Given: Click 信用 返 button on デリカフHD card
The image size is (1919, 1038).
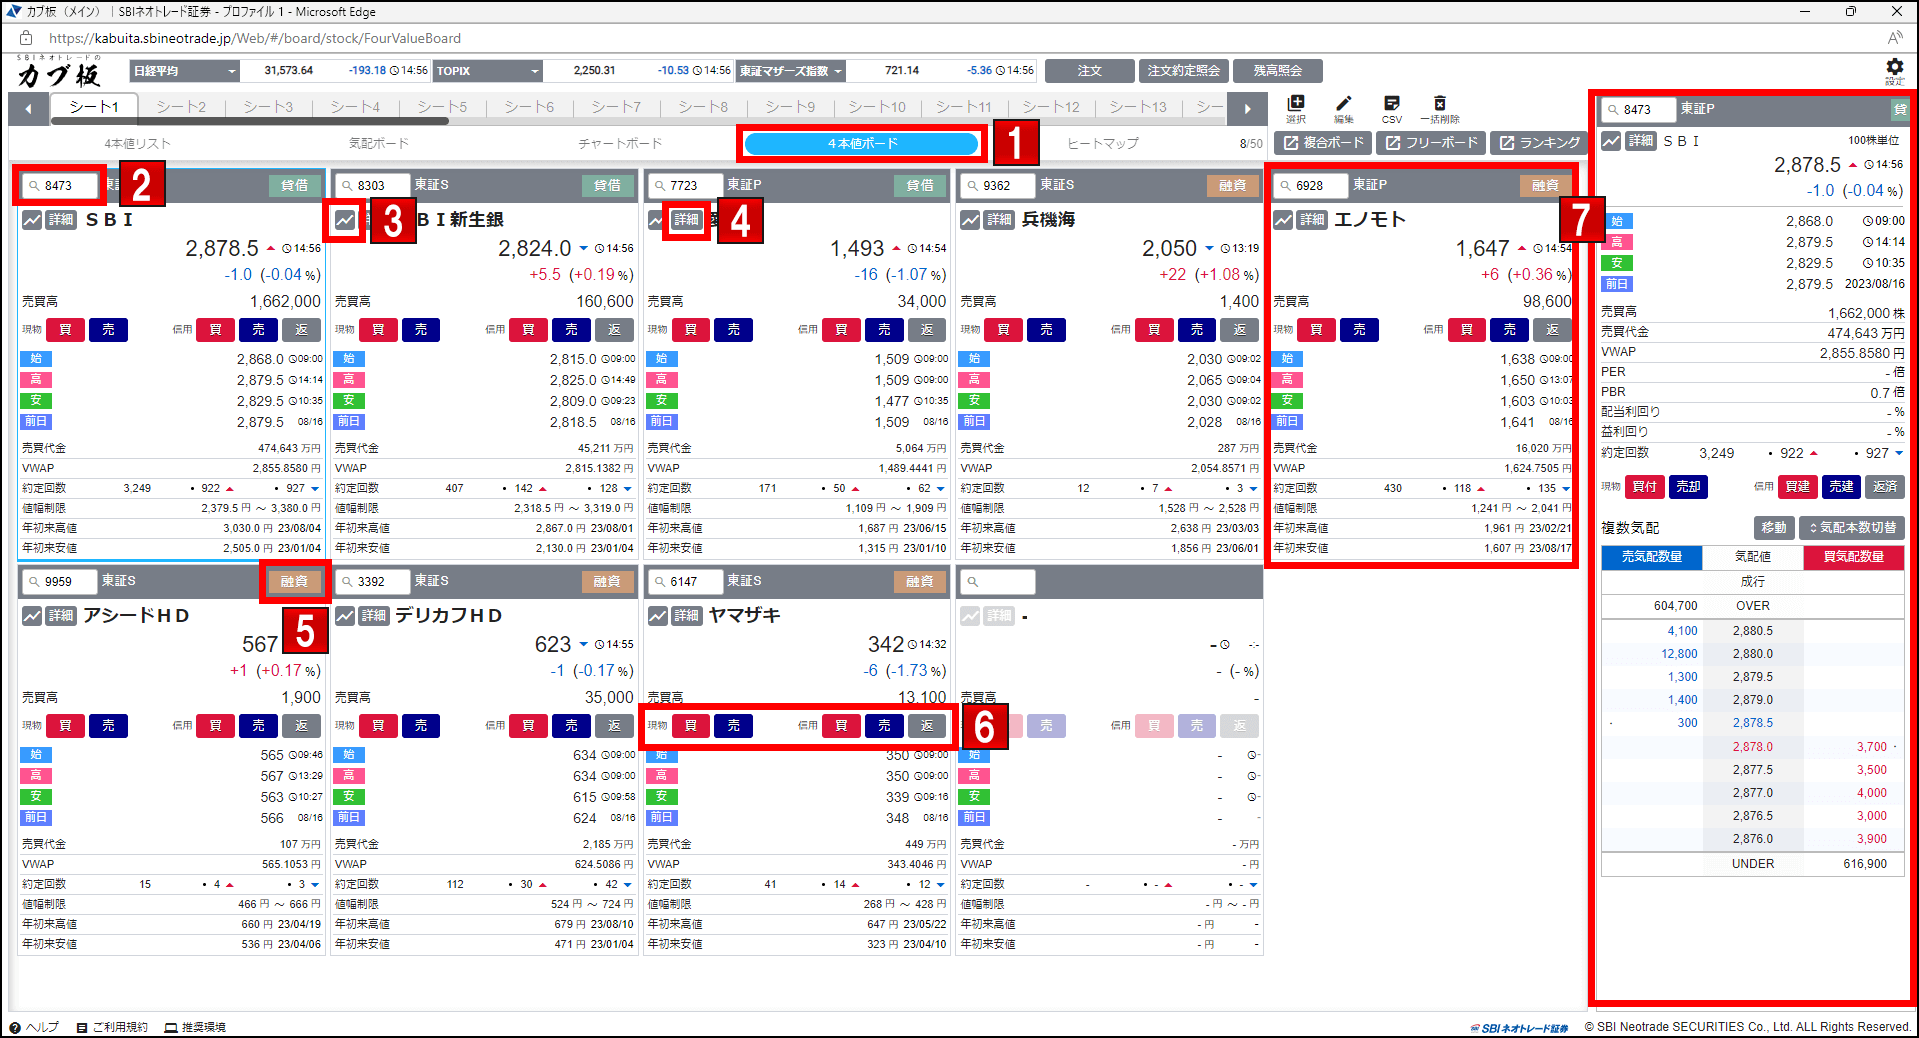Looking at the screenshot, I should pyautogui.click(x=614, y=726).
